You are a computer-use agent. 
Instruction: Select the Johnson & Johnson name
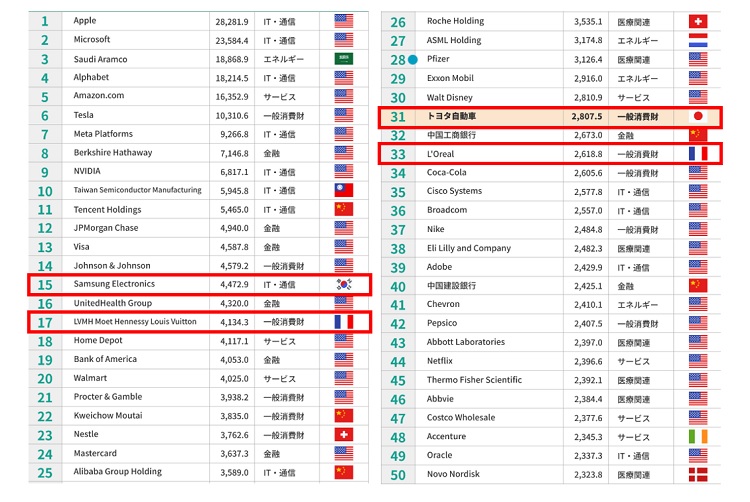112,265
